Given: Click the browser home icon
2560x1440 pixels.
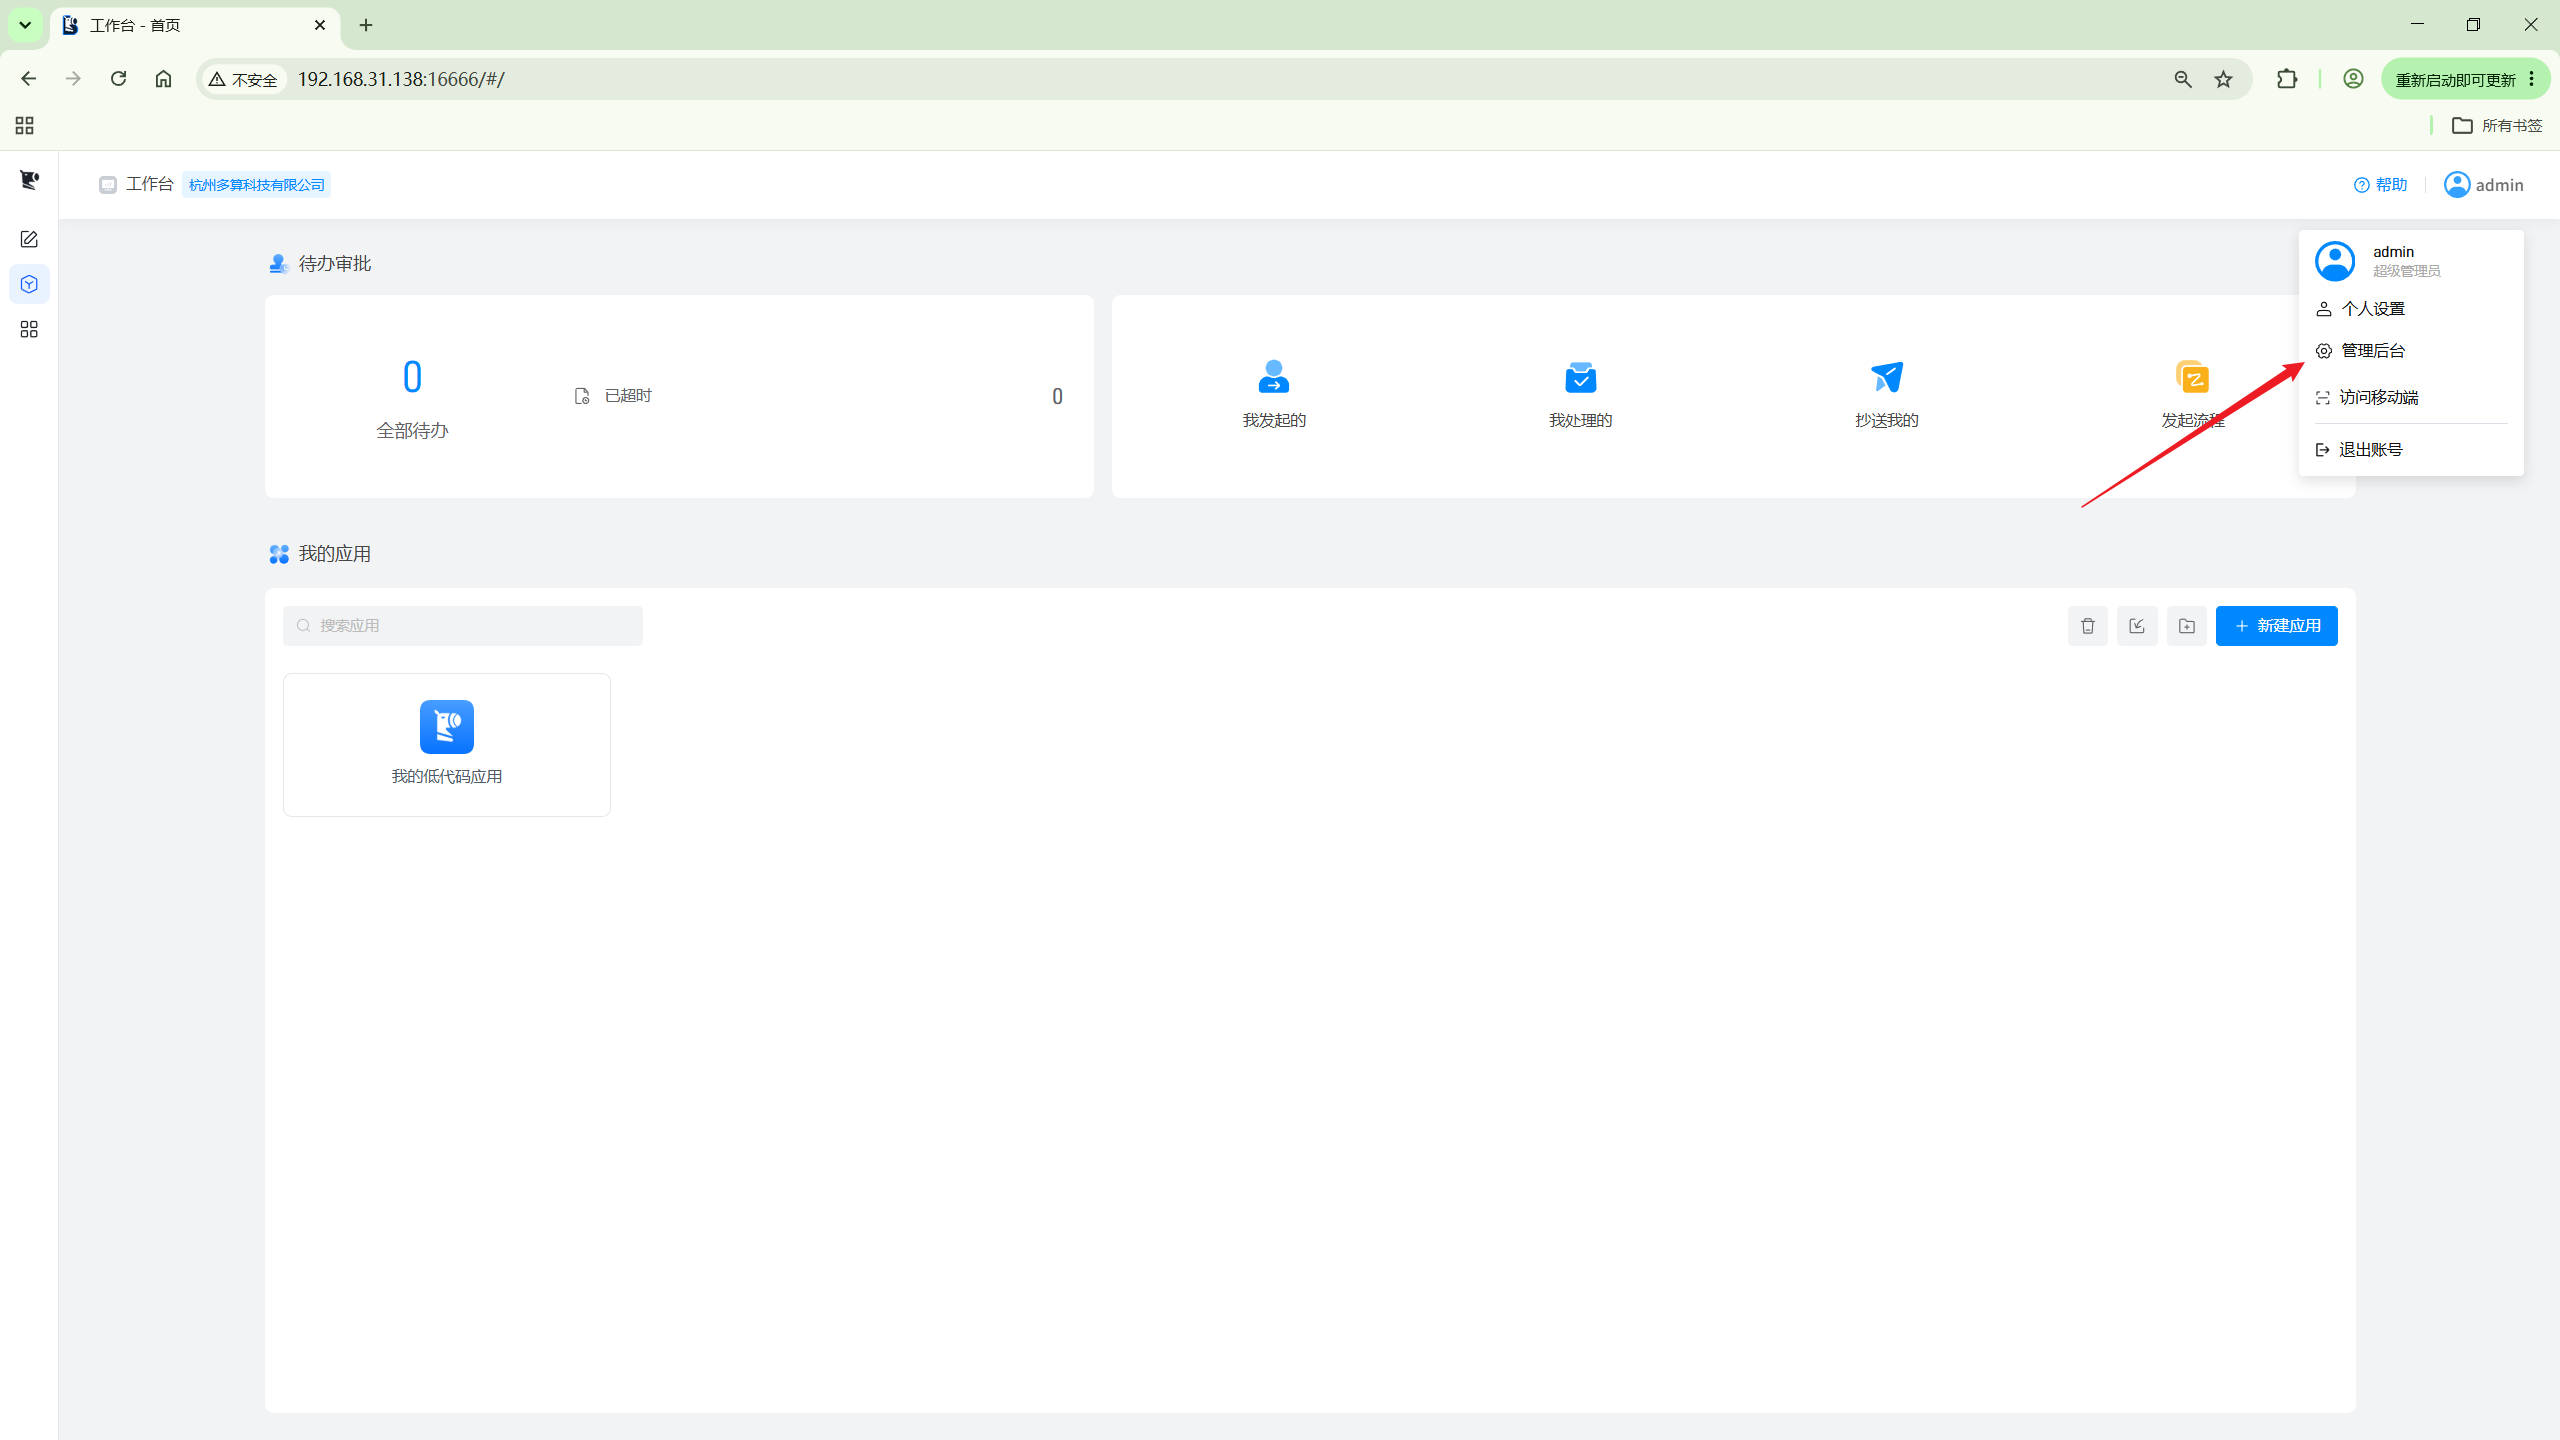Looking at the screenshot, I should pyautogui.click(x=163, y=79).
